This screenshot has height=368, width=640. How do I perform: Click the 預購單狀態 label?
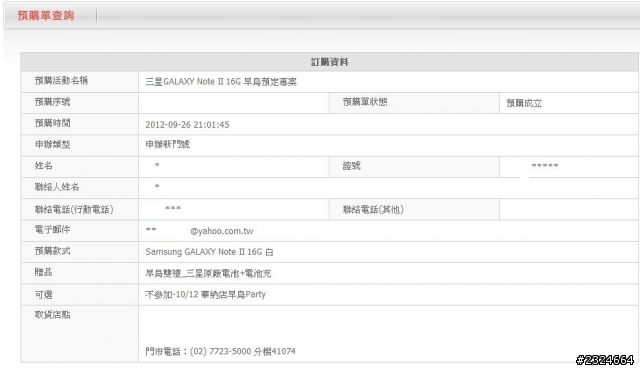[x=365, y=102]
